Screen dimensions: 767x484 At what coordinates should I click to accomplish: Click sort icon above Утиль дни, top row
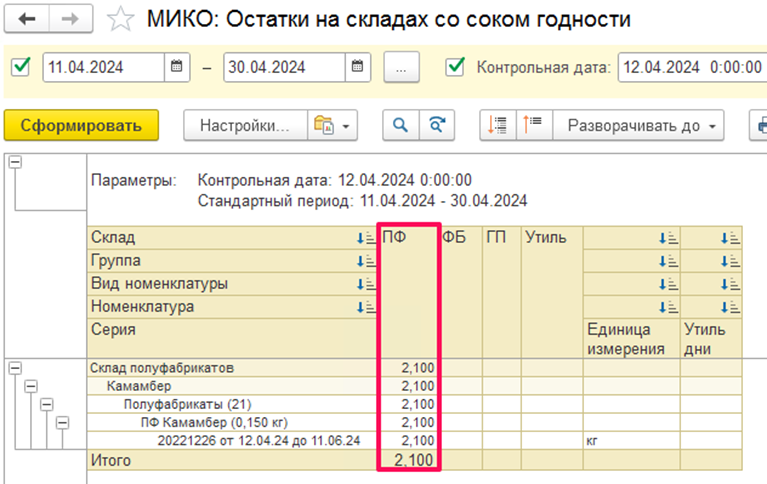coord(730,238)
